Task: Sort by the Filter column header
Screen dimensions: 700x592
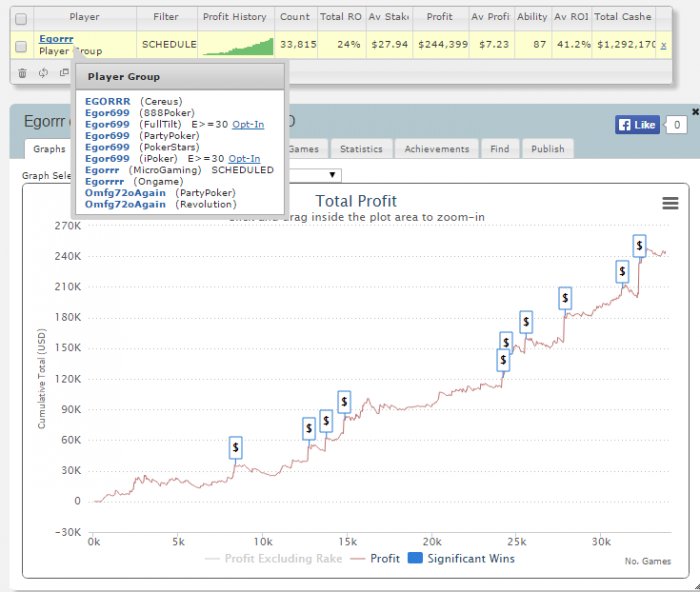Action: tap(166, 17)
